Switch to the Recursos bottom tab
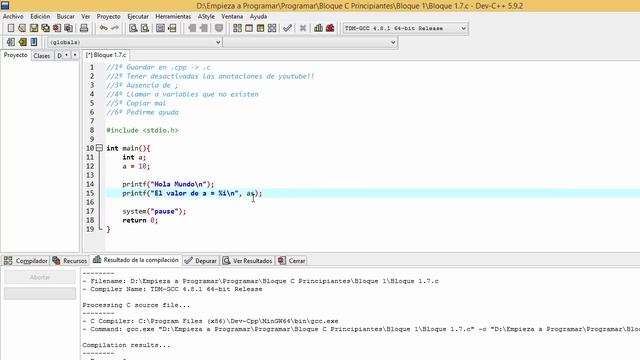640x360 pixels. (x=69, y=260)
